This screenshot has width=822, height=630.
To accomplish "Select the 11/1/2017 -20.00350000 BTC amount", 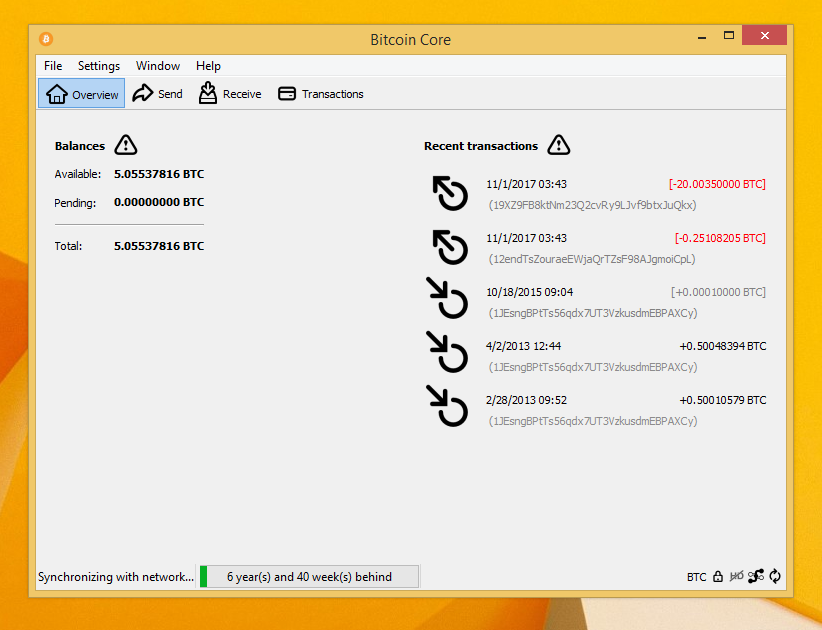I will point(717,184).
